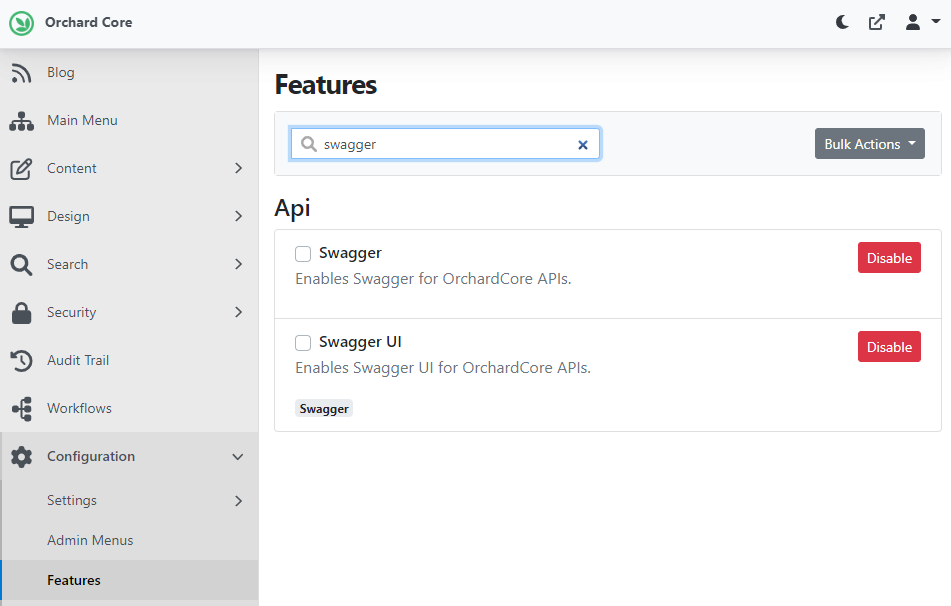Click magnifier icon in features search box
Screen dimensions: 951x606
(x=309, y=144)
